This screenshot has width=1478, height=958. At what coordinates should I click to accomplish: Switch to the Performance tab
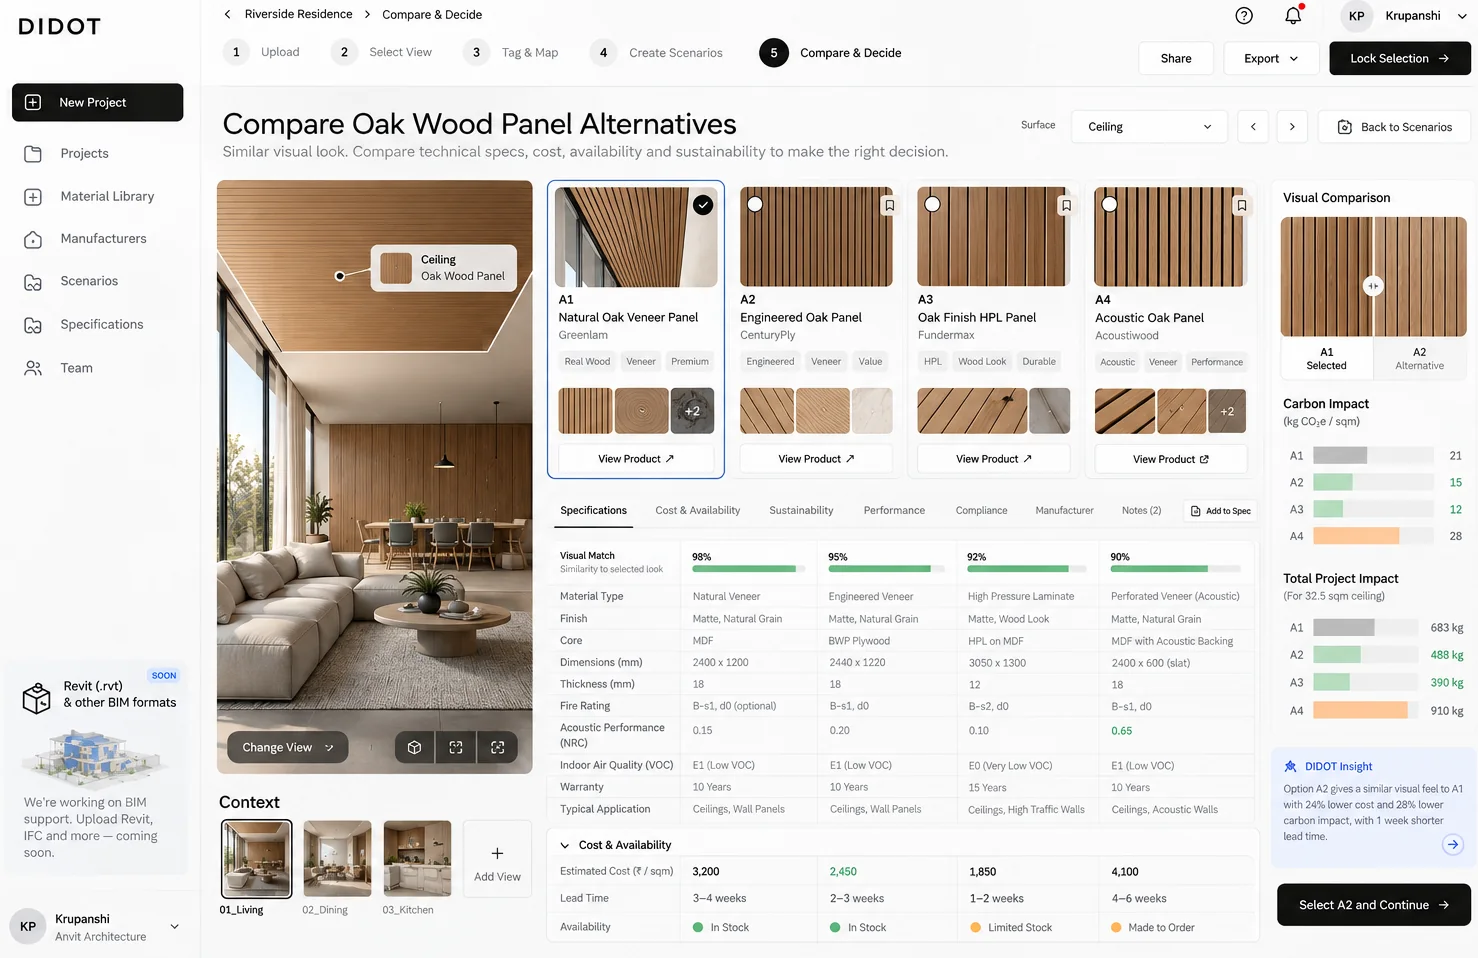pos(894,510)
